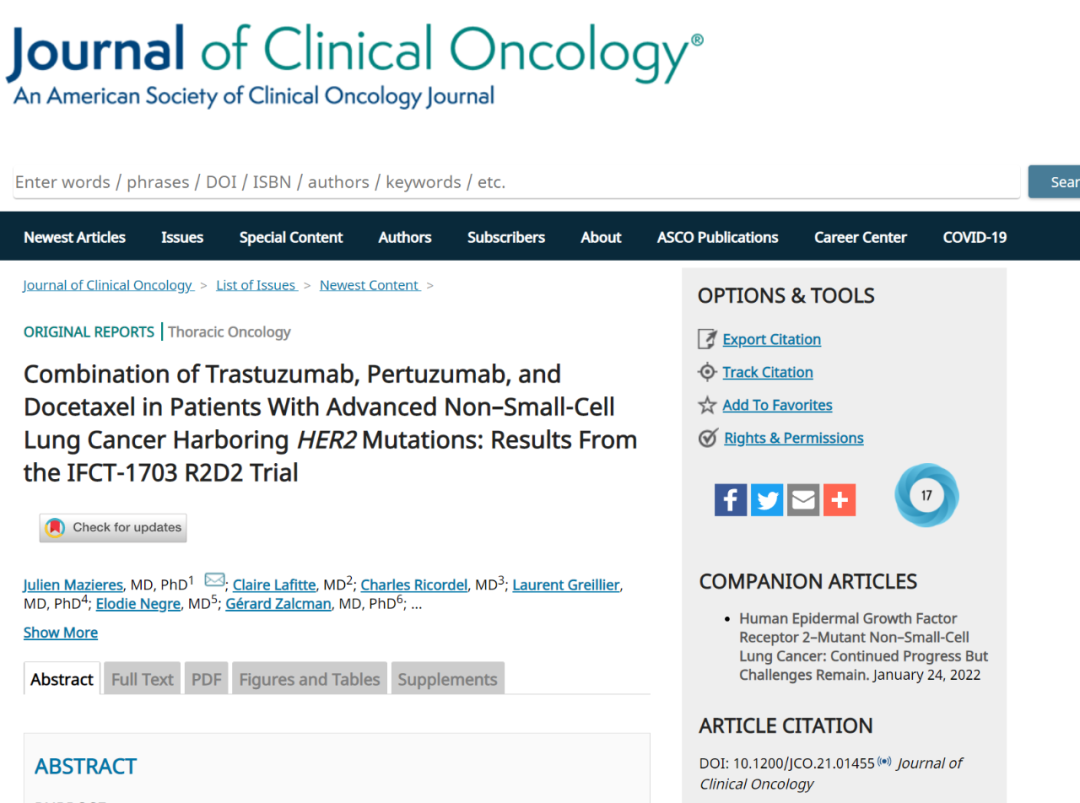Switch to the Figures and Tables tab
The width and height of the screenshot is (1080, 803).
(x=309, y=679)
